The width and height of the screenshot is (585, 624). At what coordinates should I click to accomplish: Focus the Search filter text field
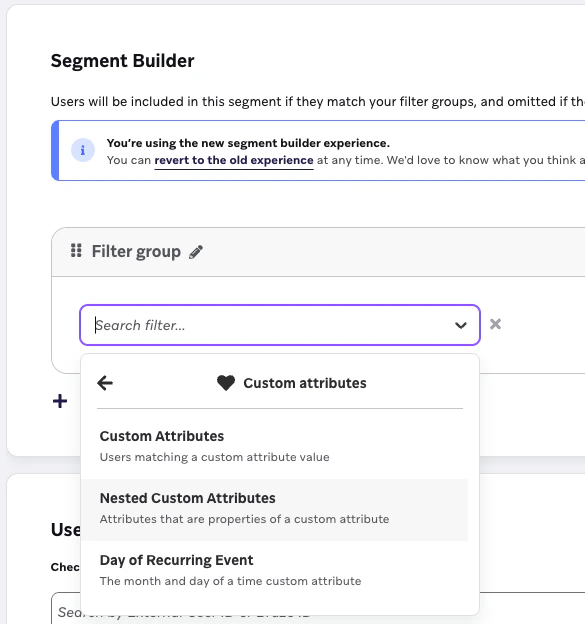pos(271,326)
